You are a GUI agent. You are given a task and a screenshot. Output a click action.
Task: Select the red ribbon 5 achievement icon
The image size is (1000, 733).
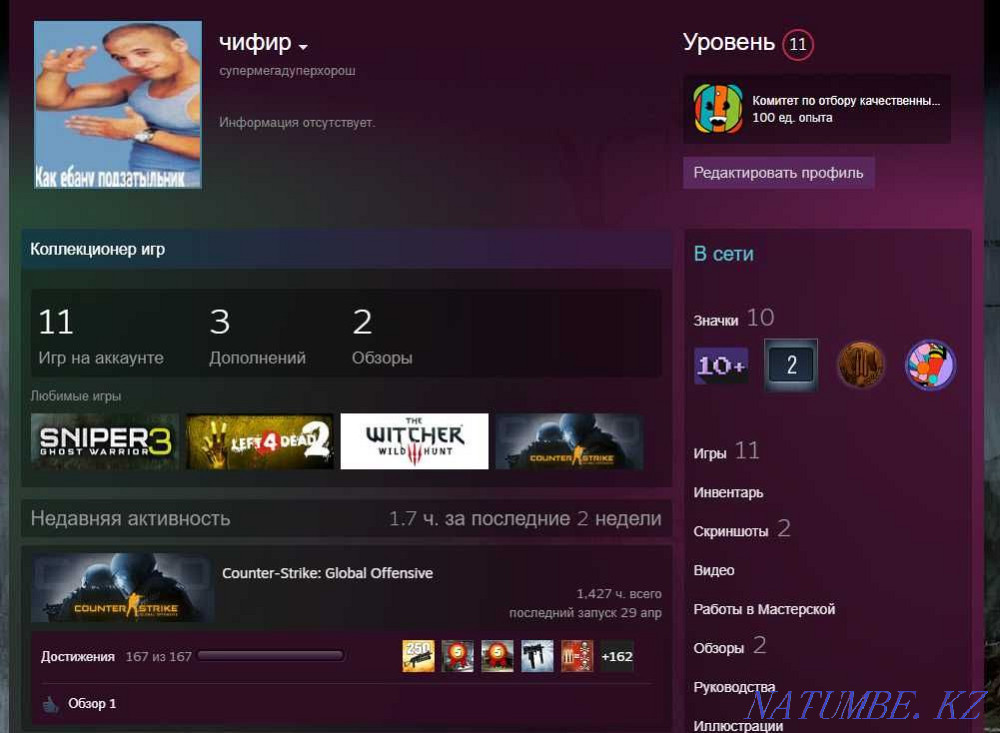pos(457,656)
